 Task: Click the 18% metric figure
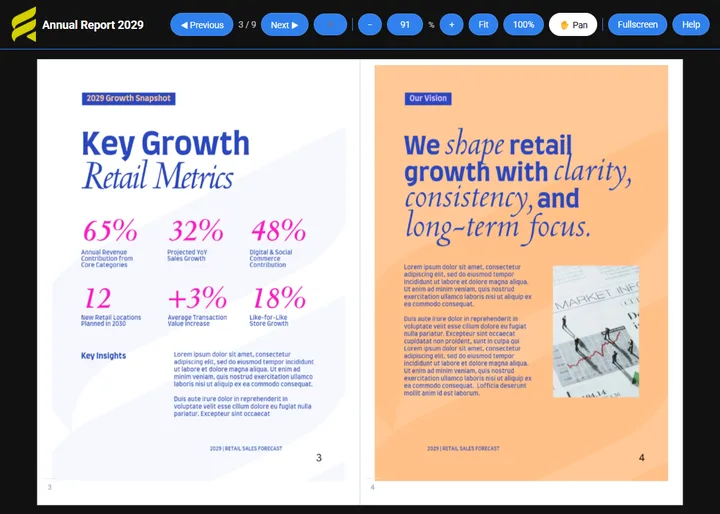[279, 298]
